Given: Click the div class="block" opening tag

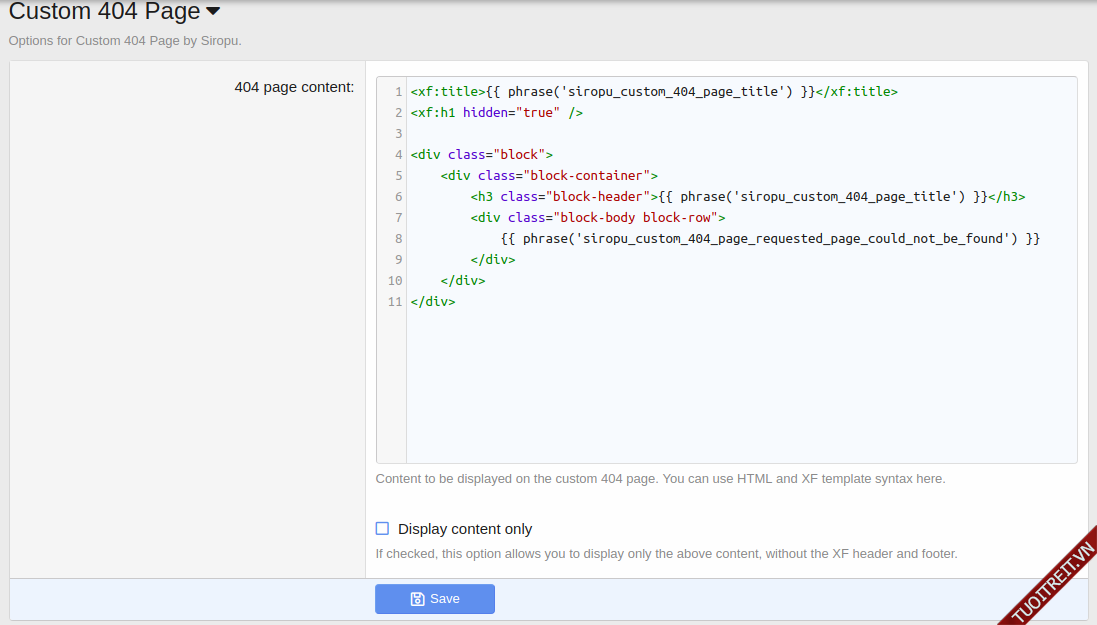Looking at the screenshot, I should [481, 155].
